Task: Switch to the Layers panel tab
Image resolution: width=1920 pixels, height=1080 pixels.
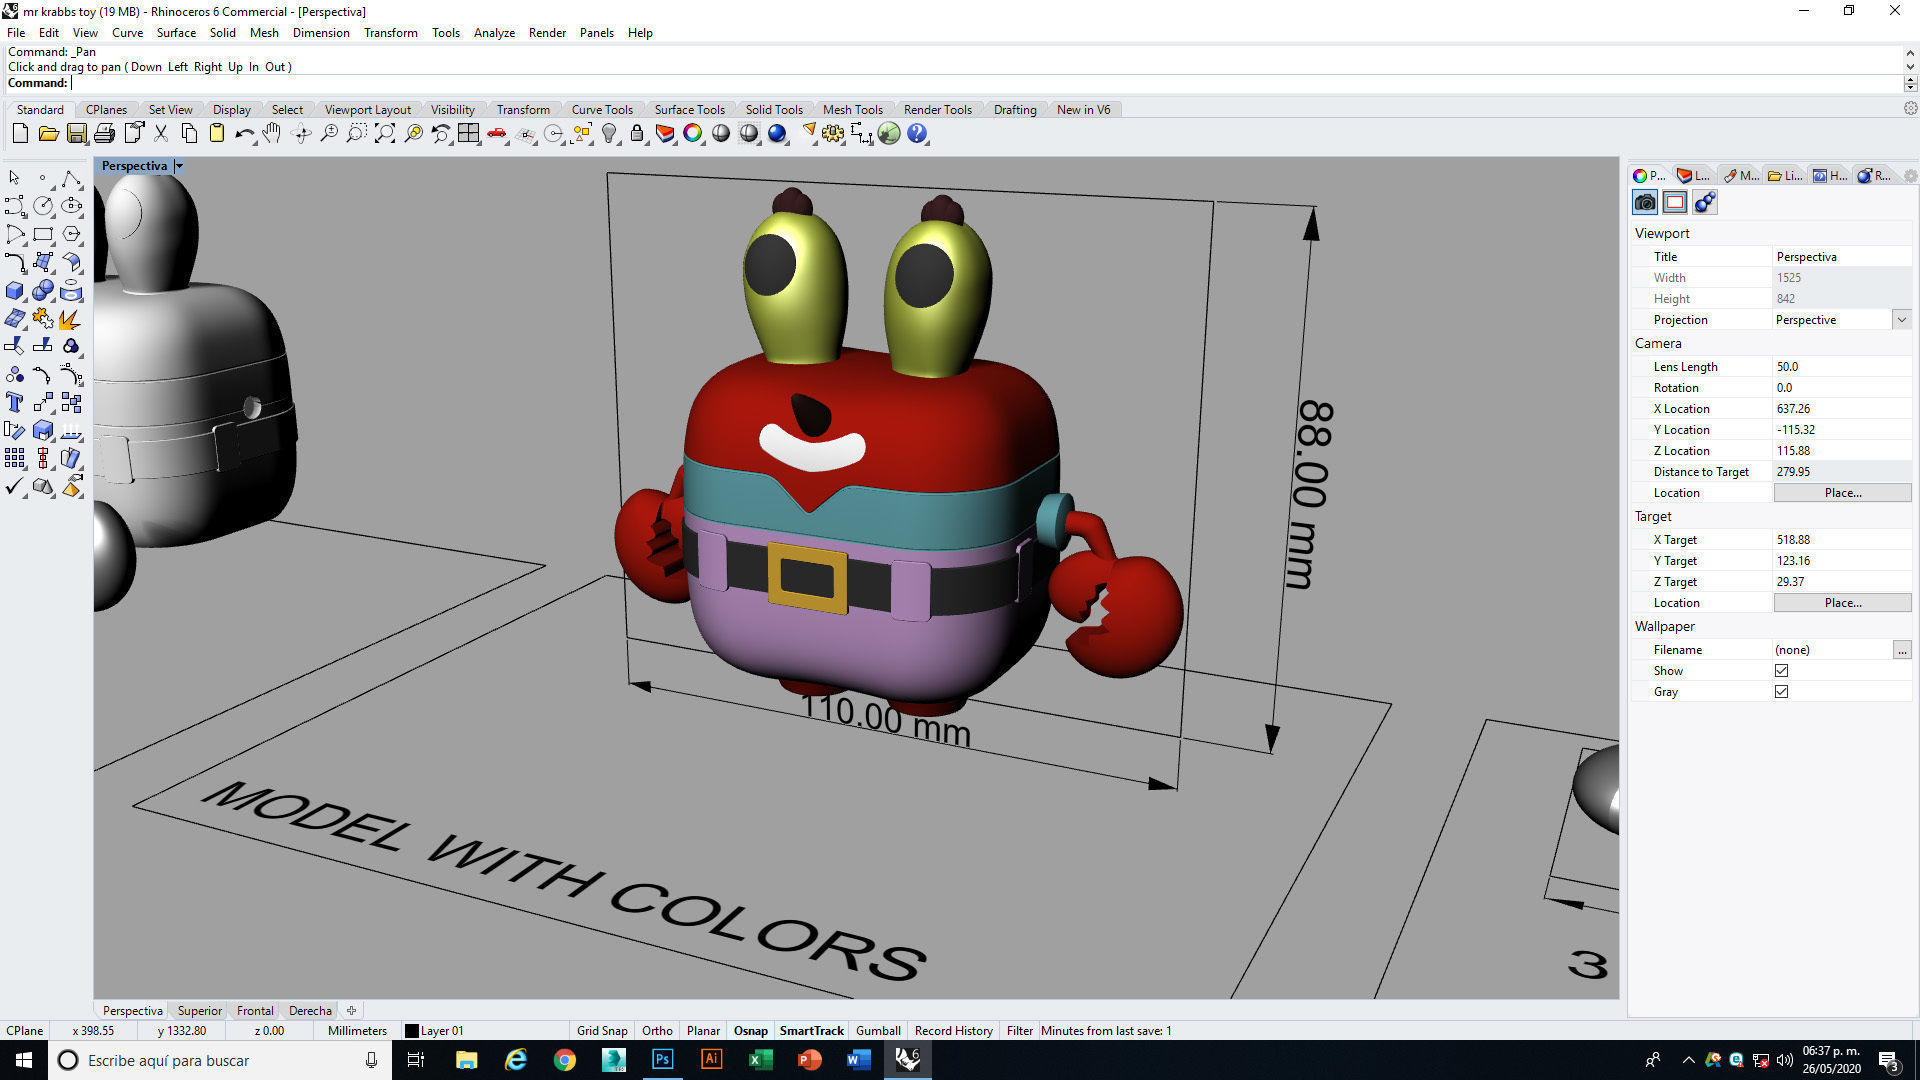Action: tap(1693, 176)
